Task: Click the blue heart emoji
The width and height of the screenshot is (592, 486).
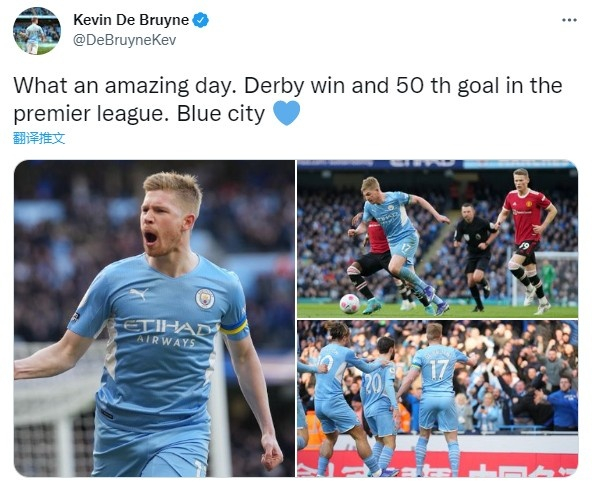Action: (x=286, y=113)
